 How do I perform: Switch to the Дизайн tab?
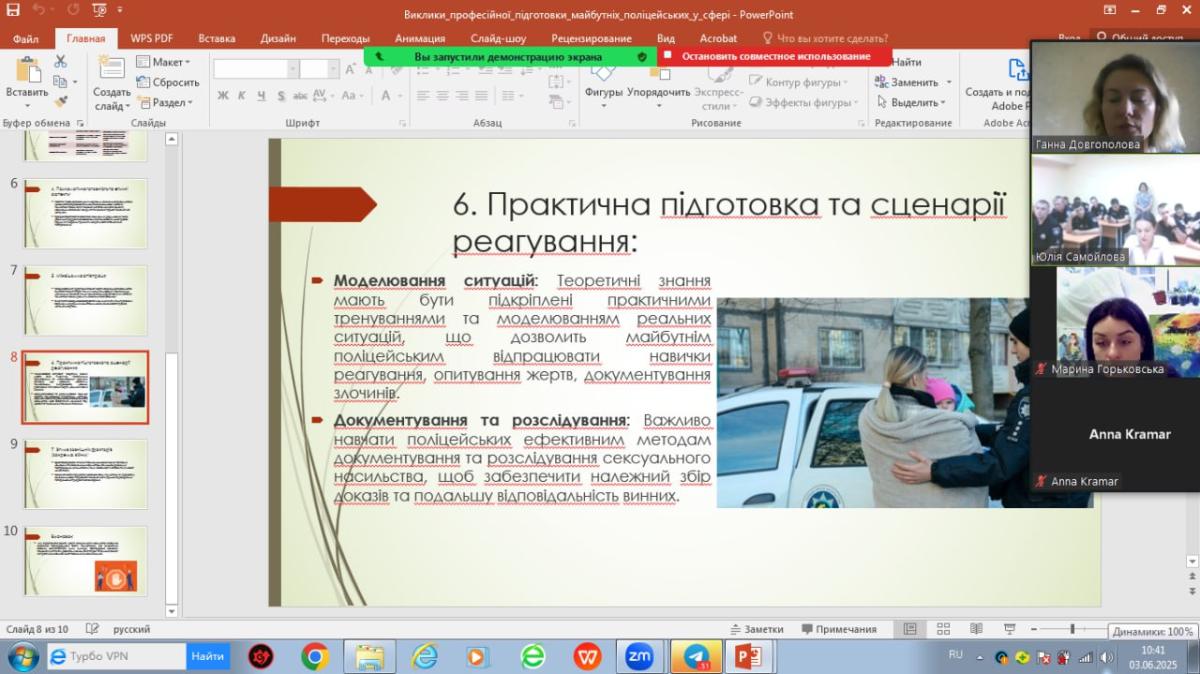coord(278,39)
